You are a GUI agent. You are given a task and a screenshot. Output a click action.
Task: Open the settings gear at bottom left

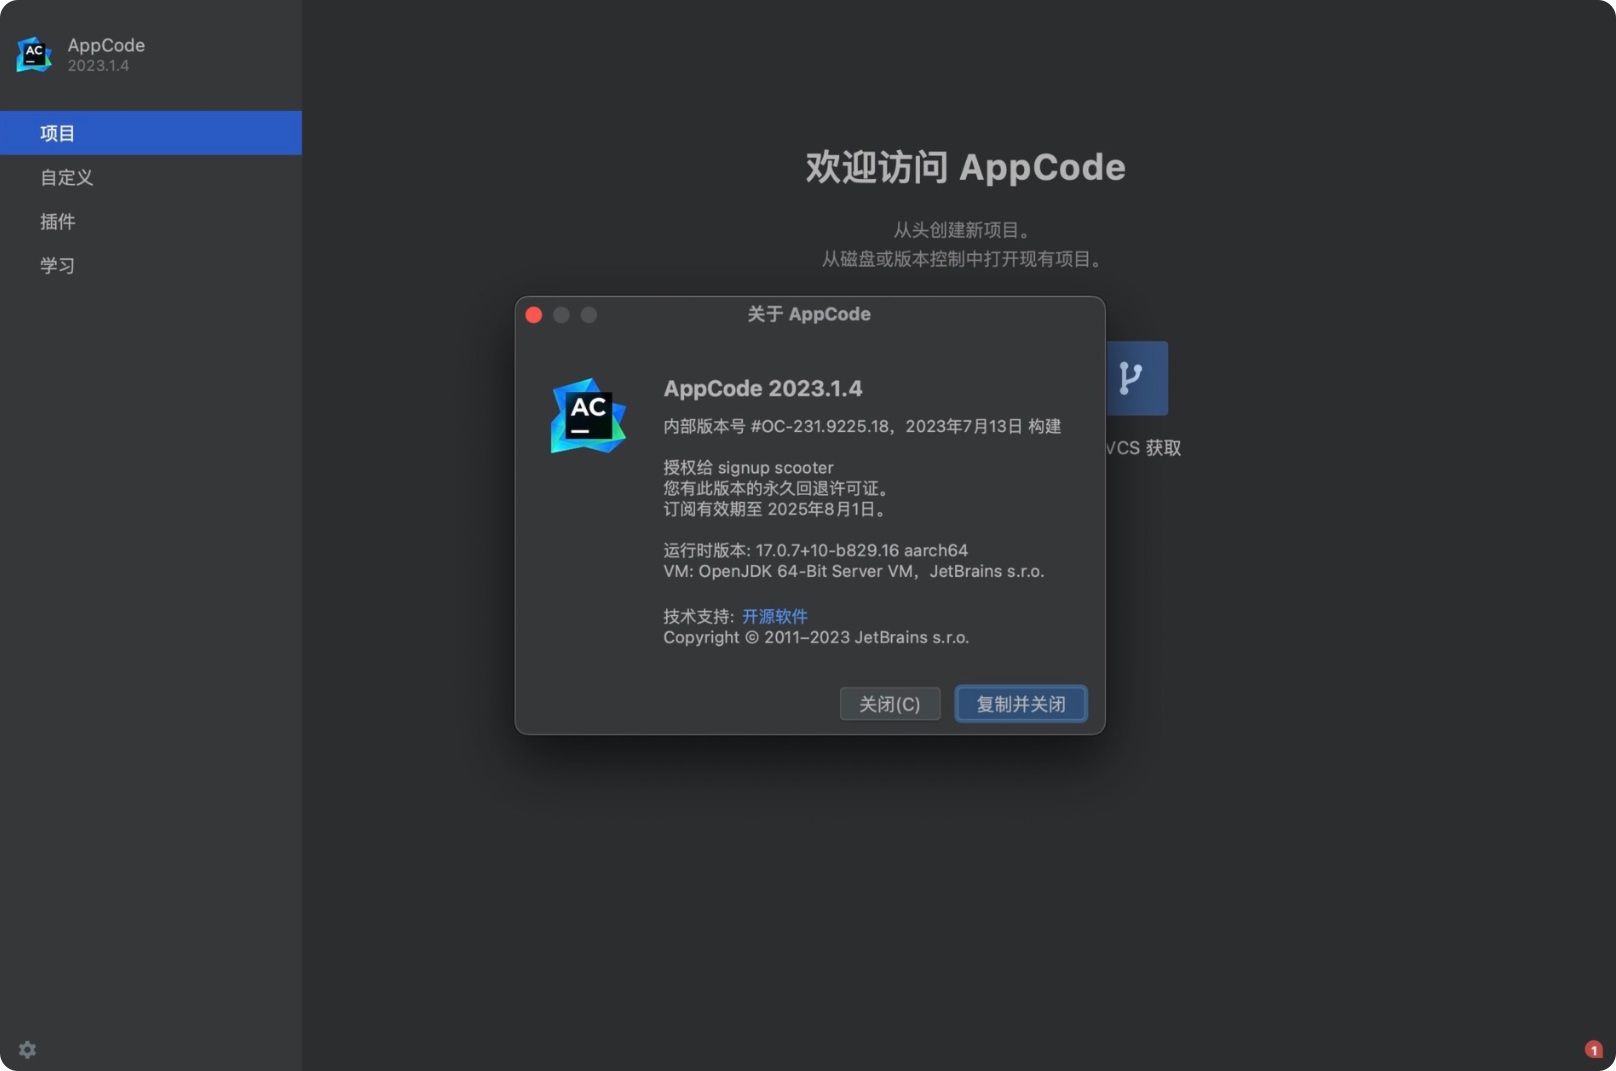pos(27,1049)
